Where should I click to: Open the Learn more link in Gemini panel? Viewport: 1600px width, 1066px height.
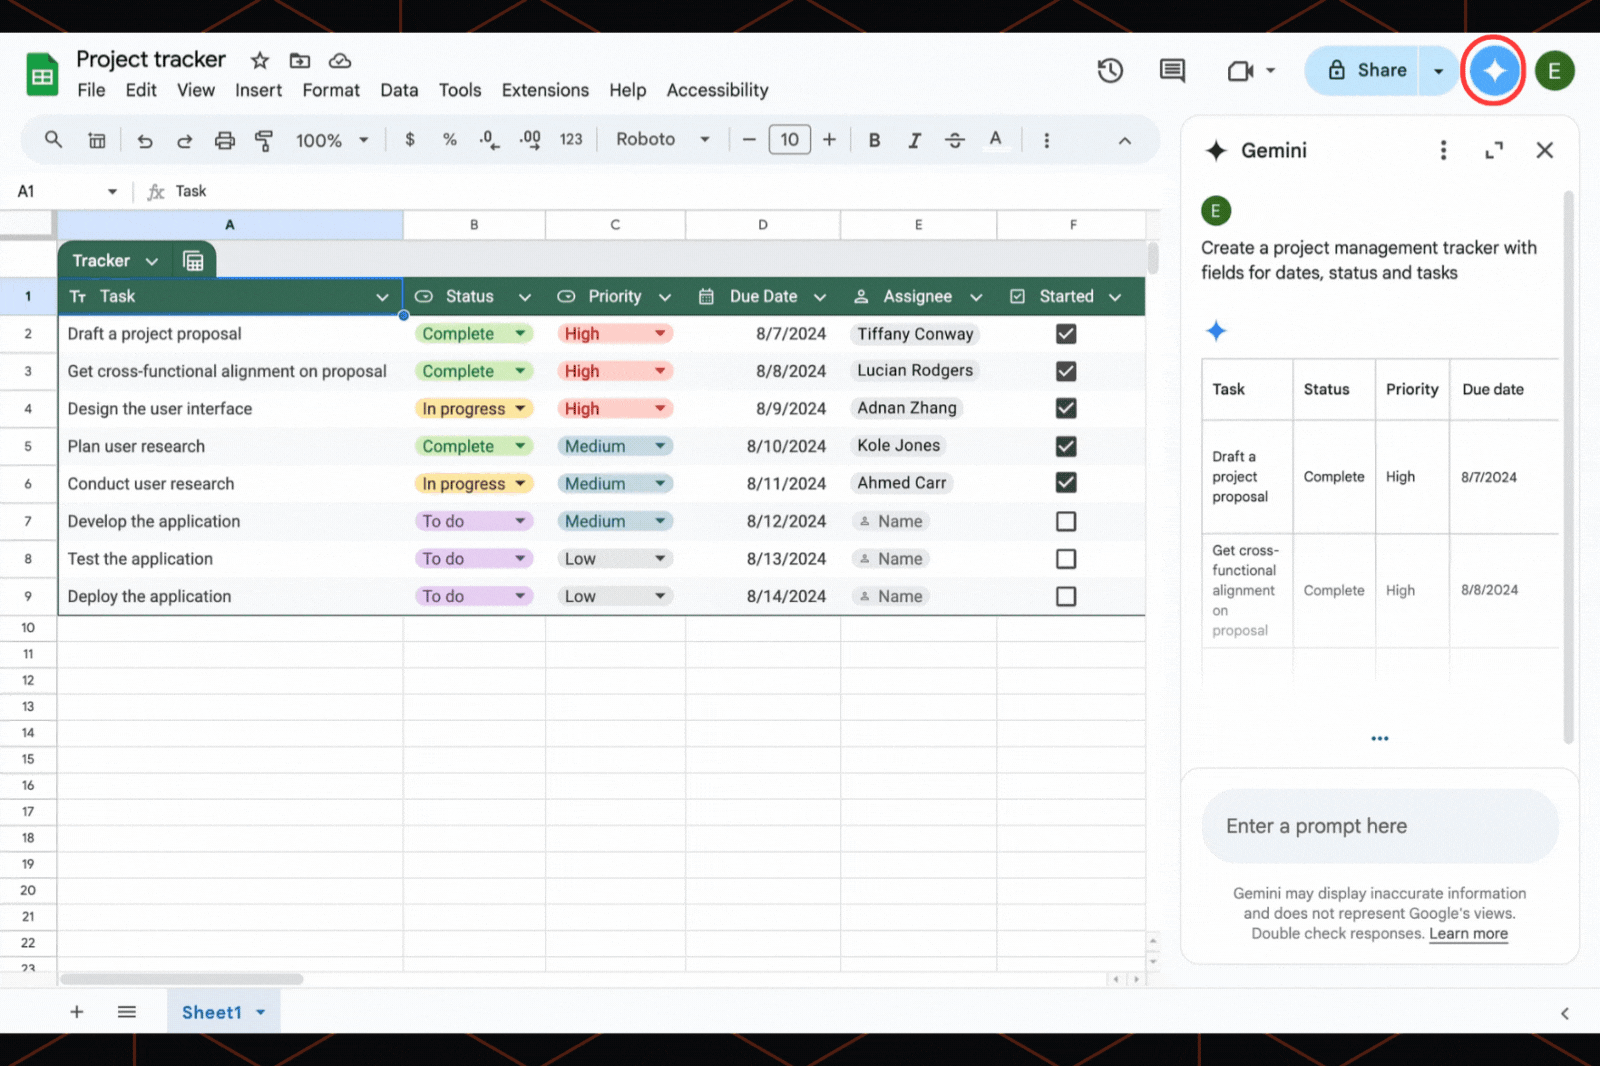pos(1468,933)
